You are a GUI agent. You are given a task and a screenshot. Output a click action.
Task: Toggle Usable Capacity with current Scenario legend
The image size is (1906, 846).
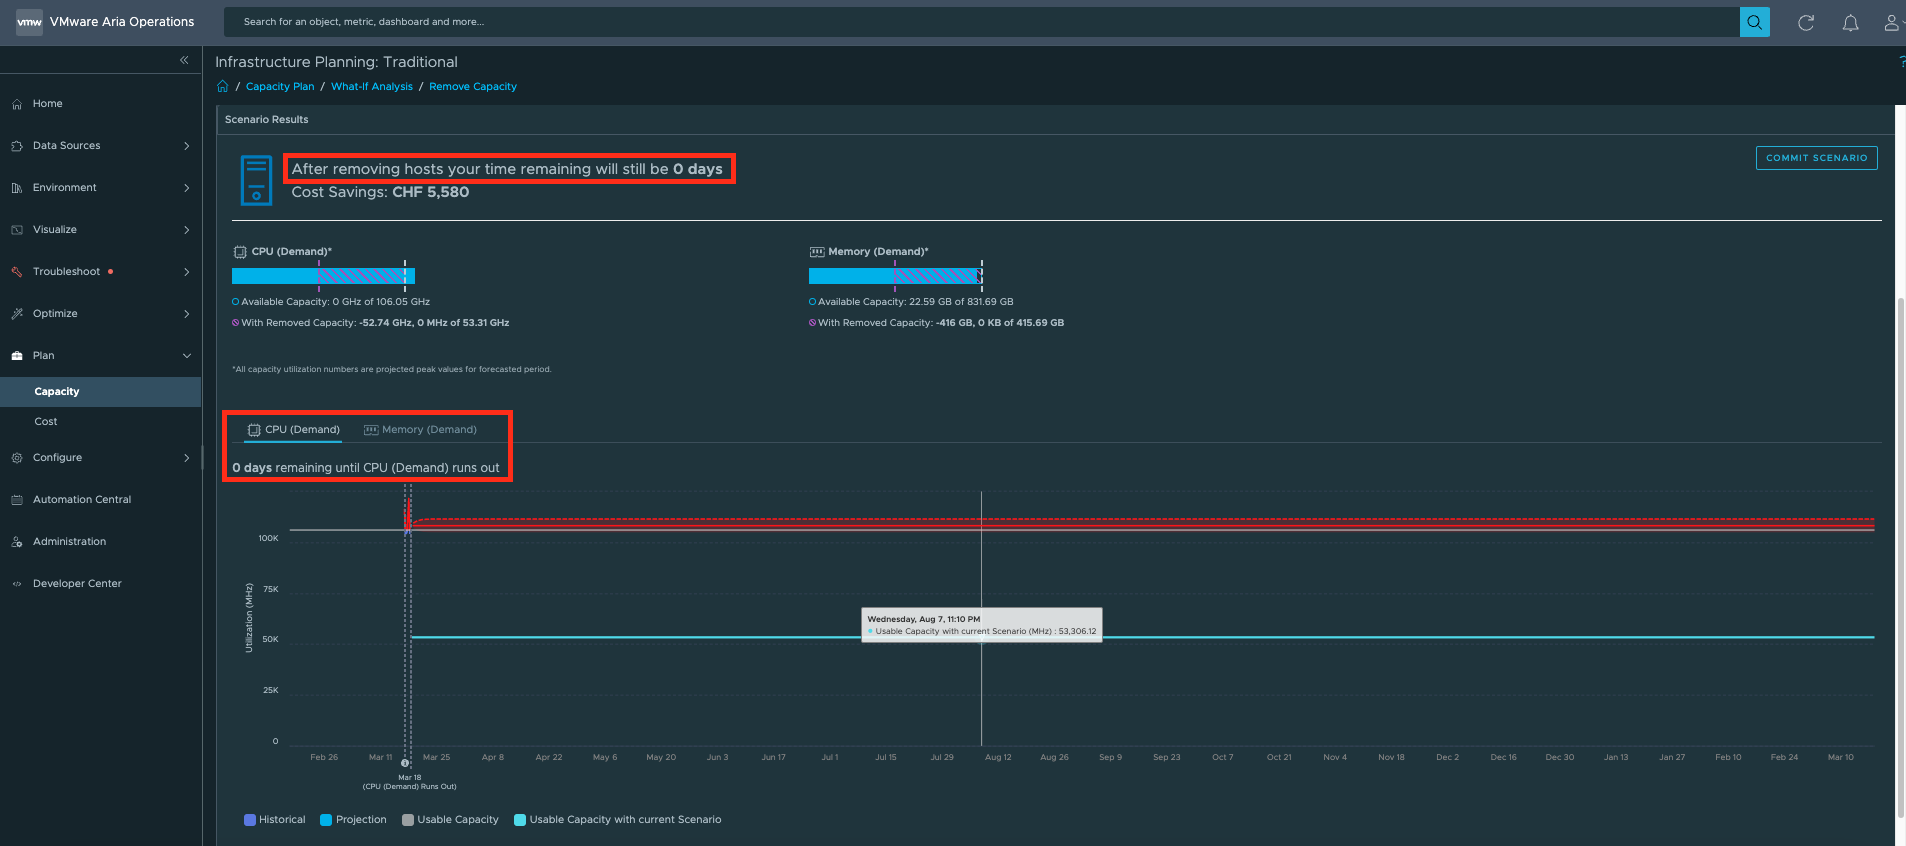(x=617, y=820)
